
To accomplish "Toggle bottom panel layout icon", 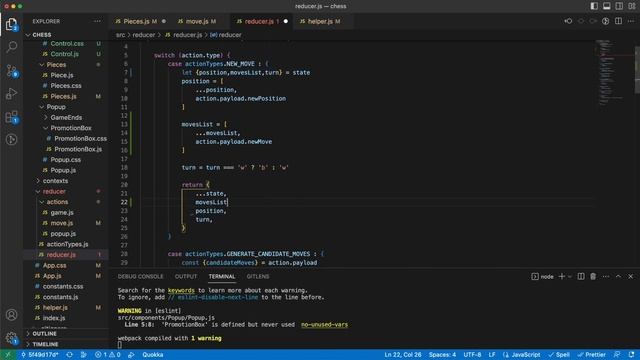I will pyautogui.click(x=607, y=6).
